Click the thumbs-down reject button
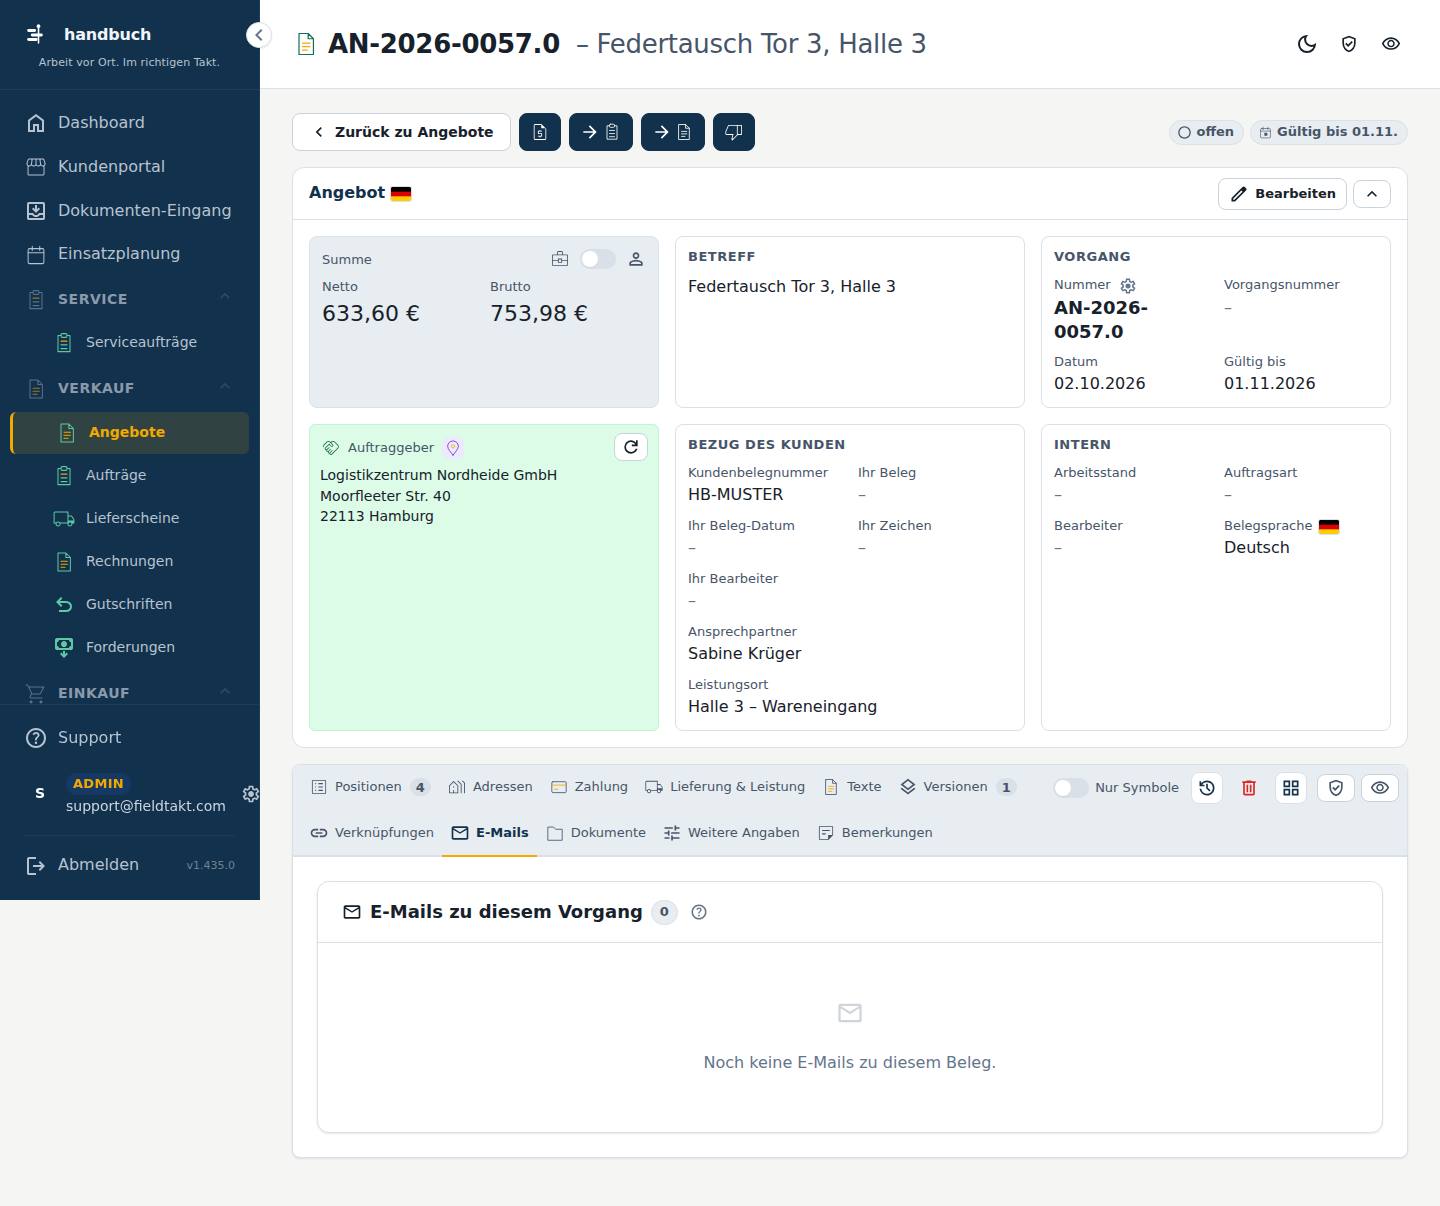 (x=734, y=132)
